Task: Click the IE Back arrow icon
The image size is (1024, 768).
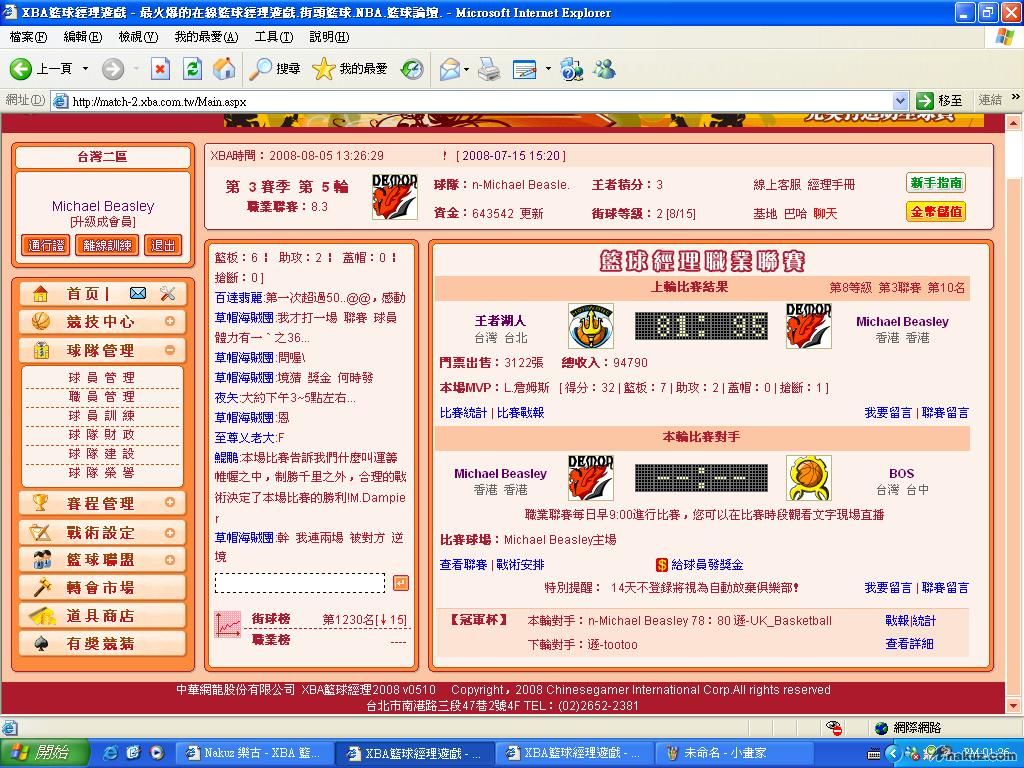Action: click(x=20, y=69)
